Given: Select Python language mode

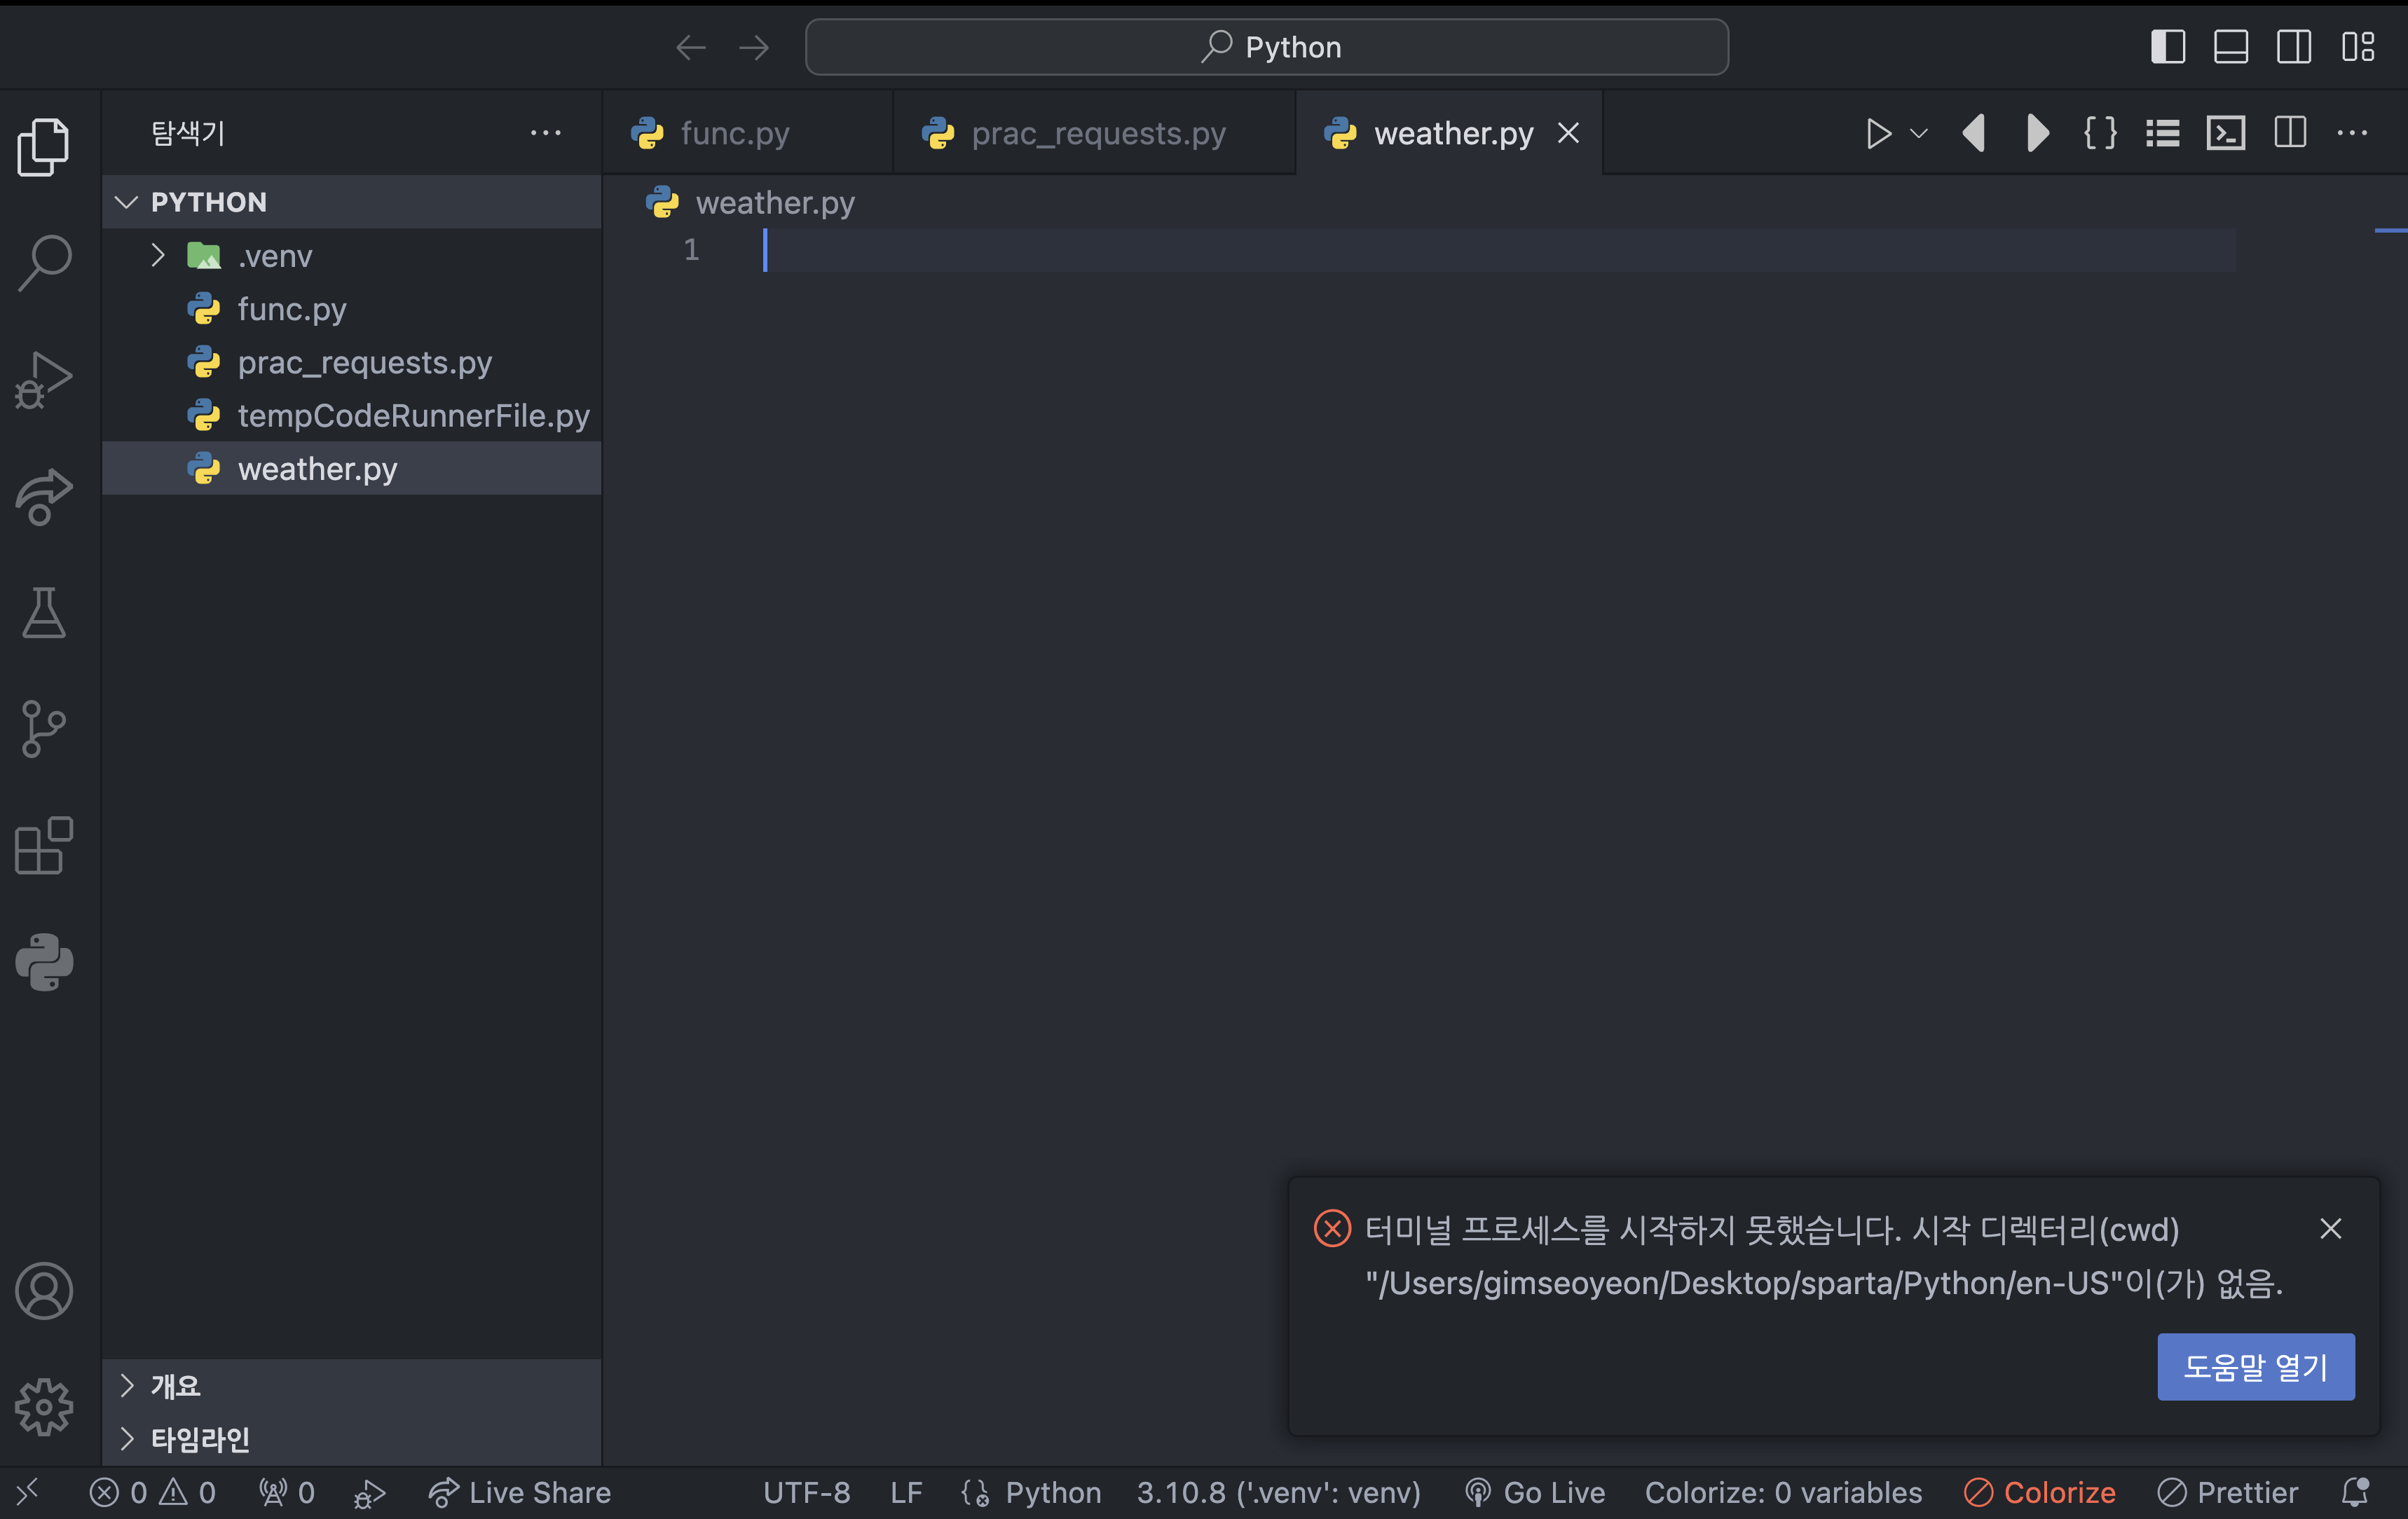Looking at the screenshot, I should click(x=1053, y=1492).
